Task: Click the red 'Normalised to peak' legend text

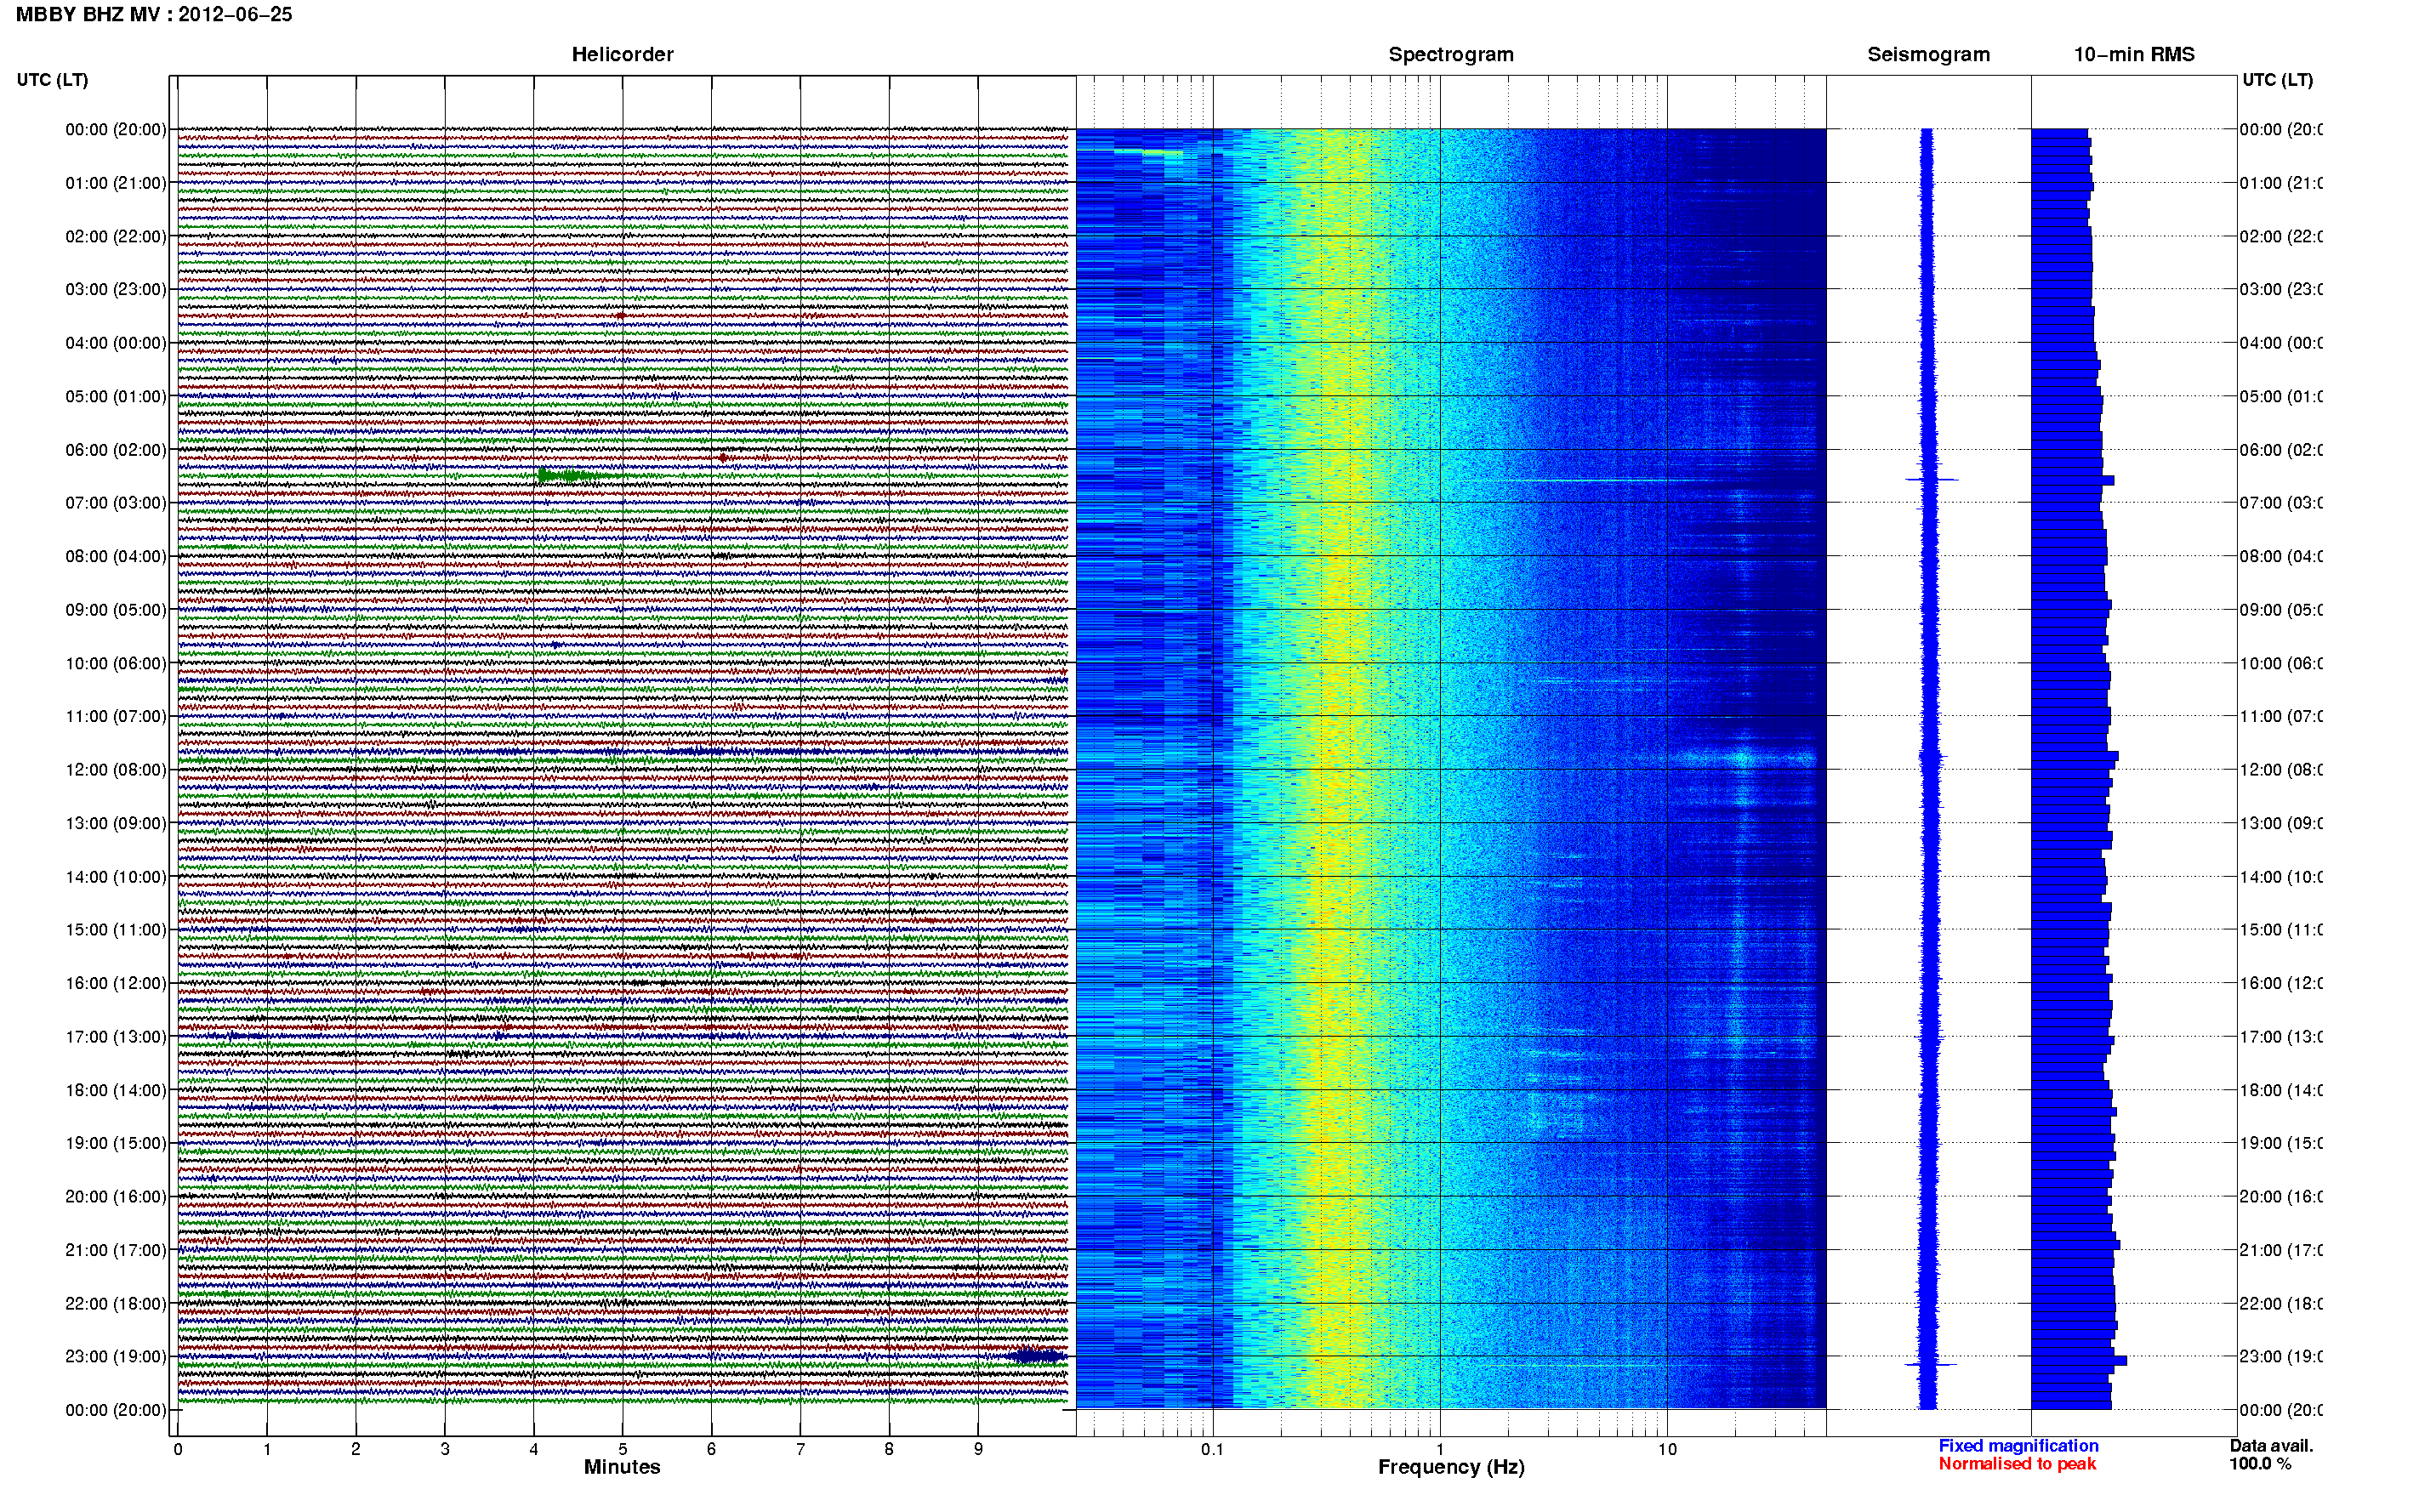Action: 2017,1464
